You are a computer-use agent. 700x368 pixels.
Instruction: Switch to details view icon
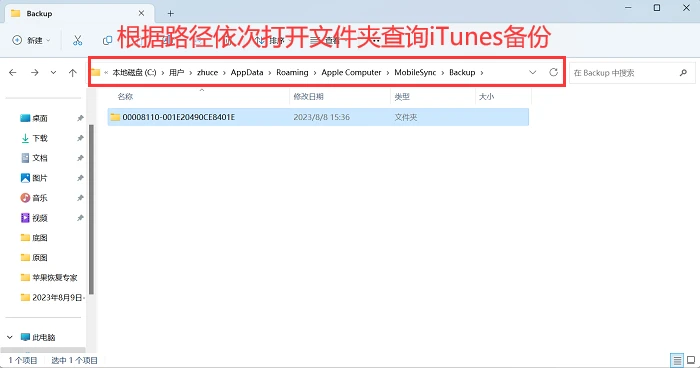[x=677, y=360]
